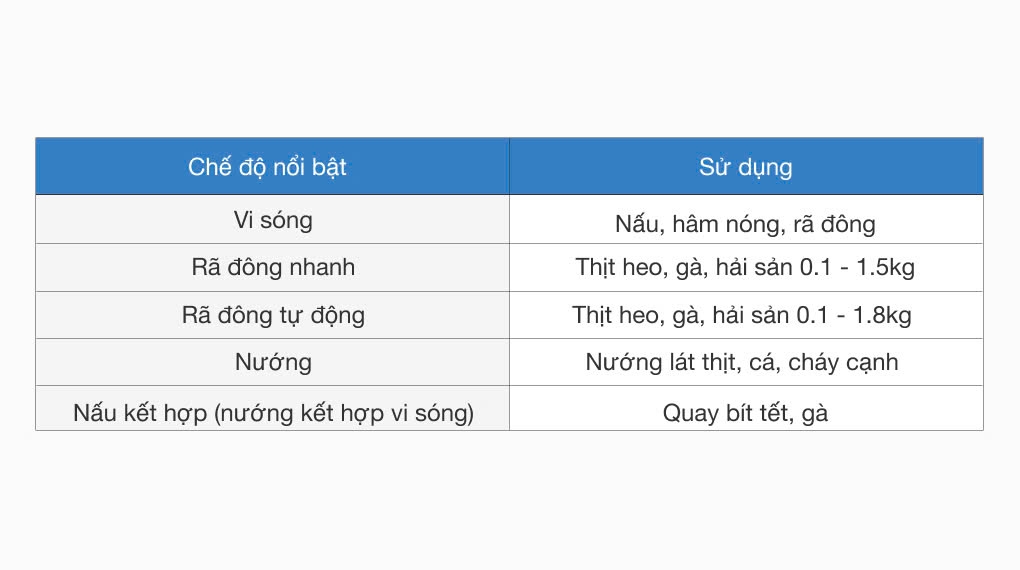Click the 'Rã đông nhanh' cell
Image resolution: width=1020 pixels, height=570 pixels.
coord(273,267)
